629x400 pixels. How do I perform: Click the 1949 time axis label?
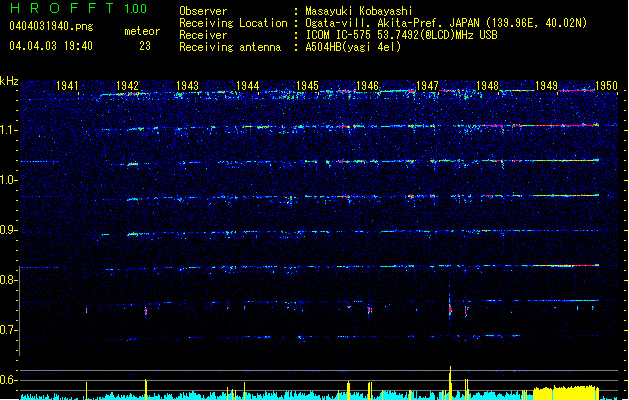click(546, 85)
